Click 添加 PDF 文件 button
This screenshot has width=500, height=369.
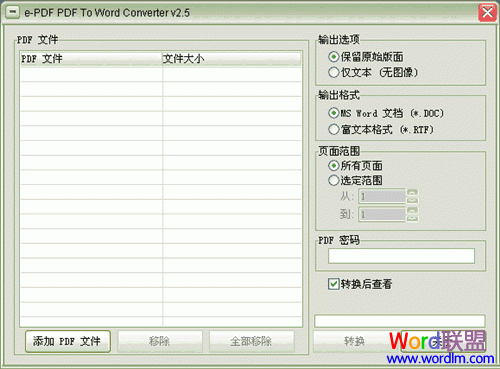[x=68, y=341]
